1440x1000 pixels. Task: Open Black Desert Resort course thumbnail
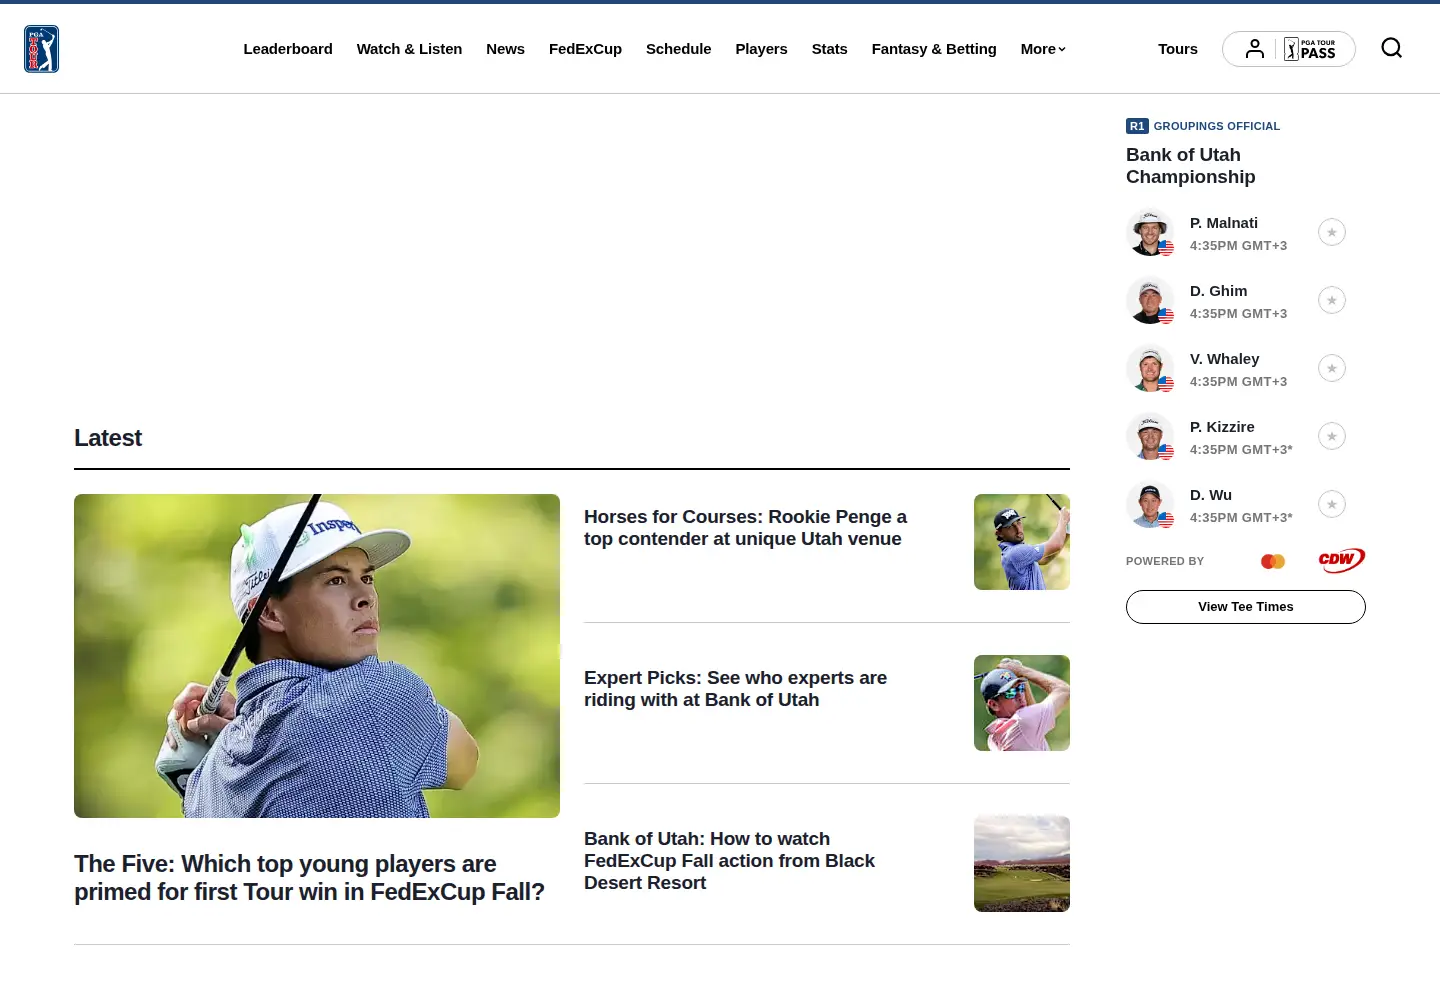click(1022, 864)
